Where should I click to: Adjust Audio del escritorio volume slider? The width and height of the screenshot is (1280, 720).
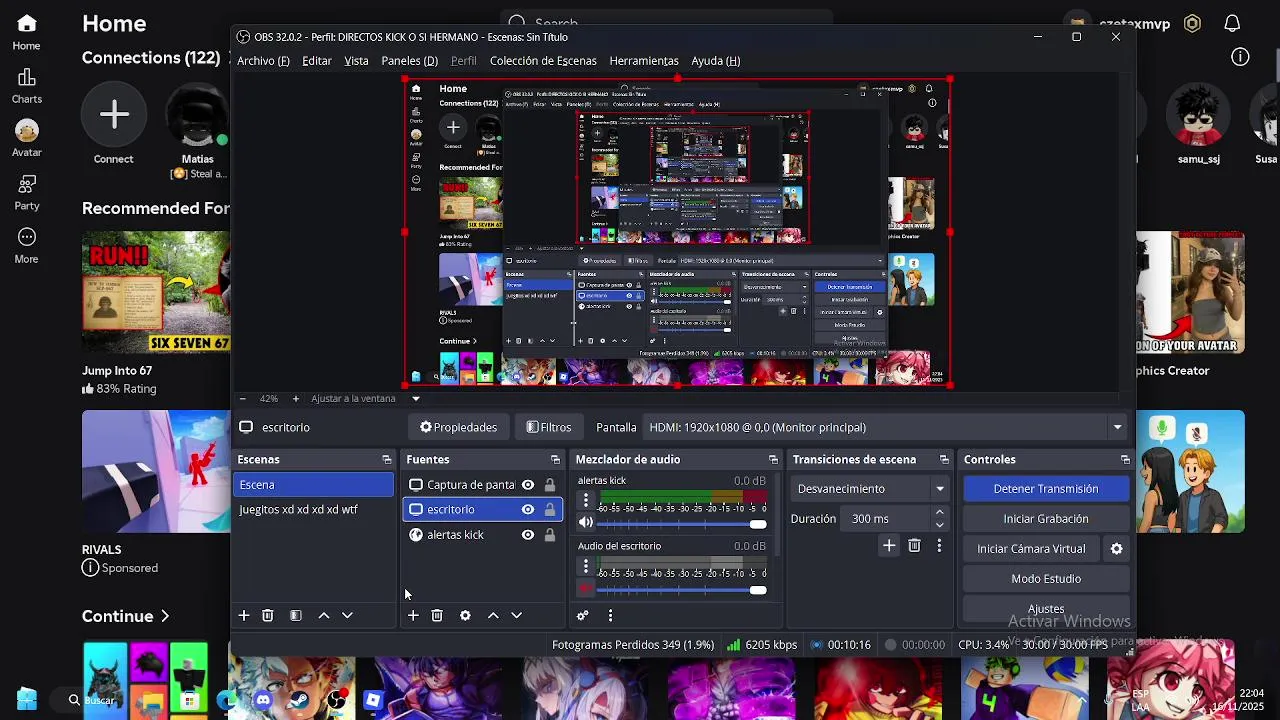point(682,590)
